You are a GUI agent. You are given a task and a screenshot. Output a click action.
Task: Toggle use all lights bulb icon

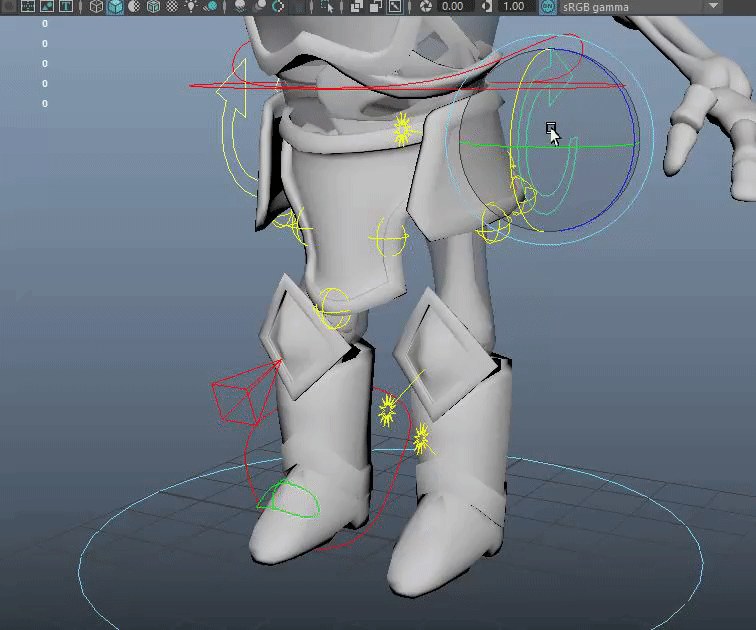191,6
